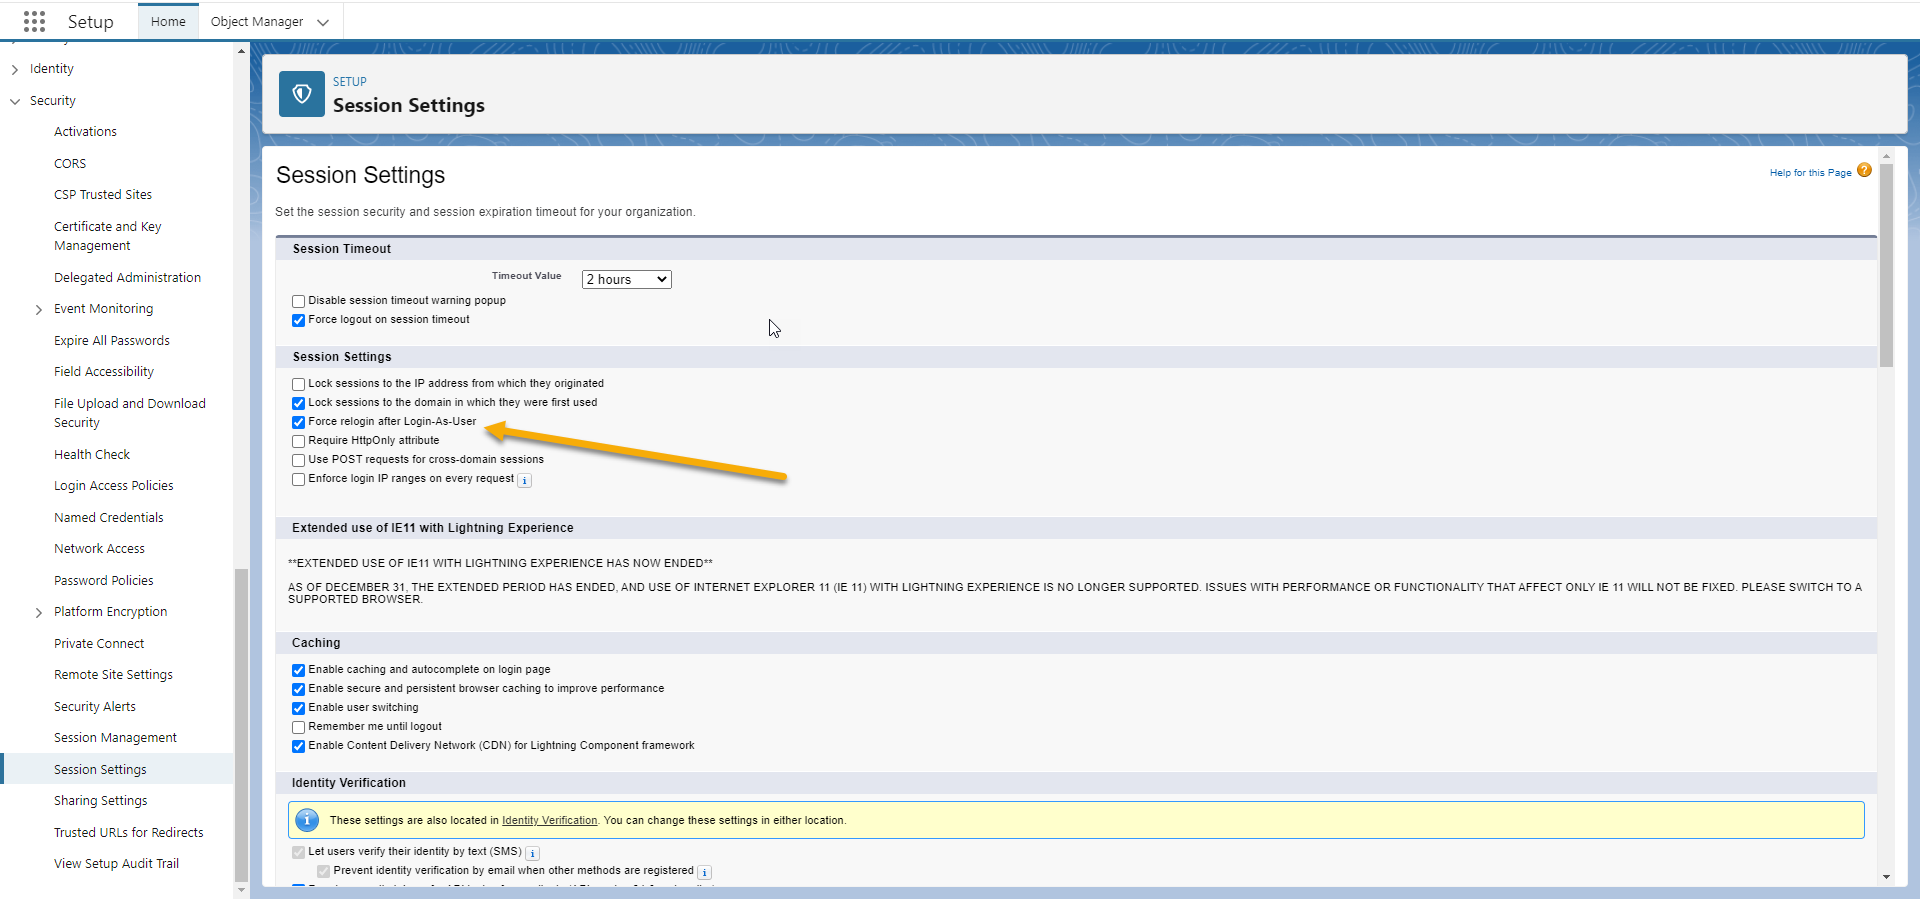Go to CSP Trusted Sites

103,195
